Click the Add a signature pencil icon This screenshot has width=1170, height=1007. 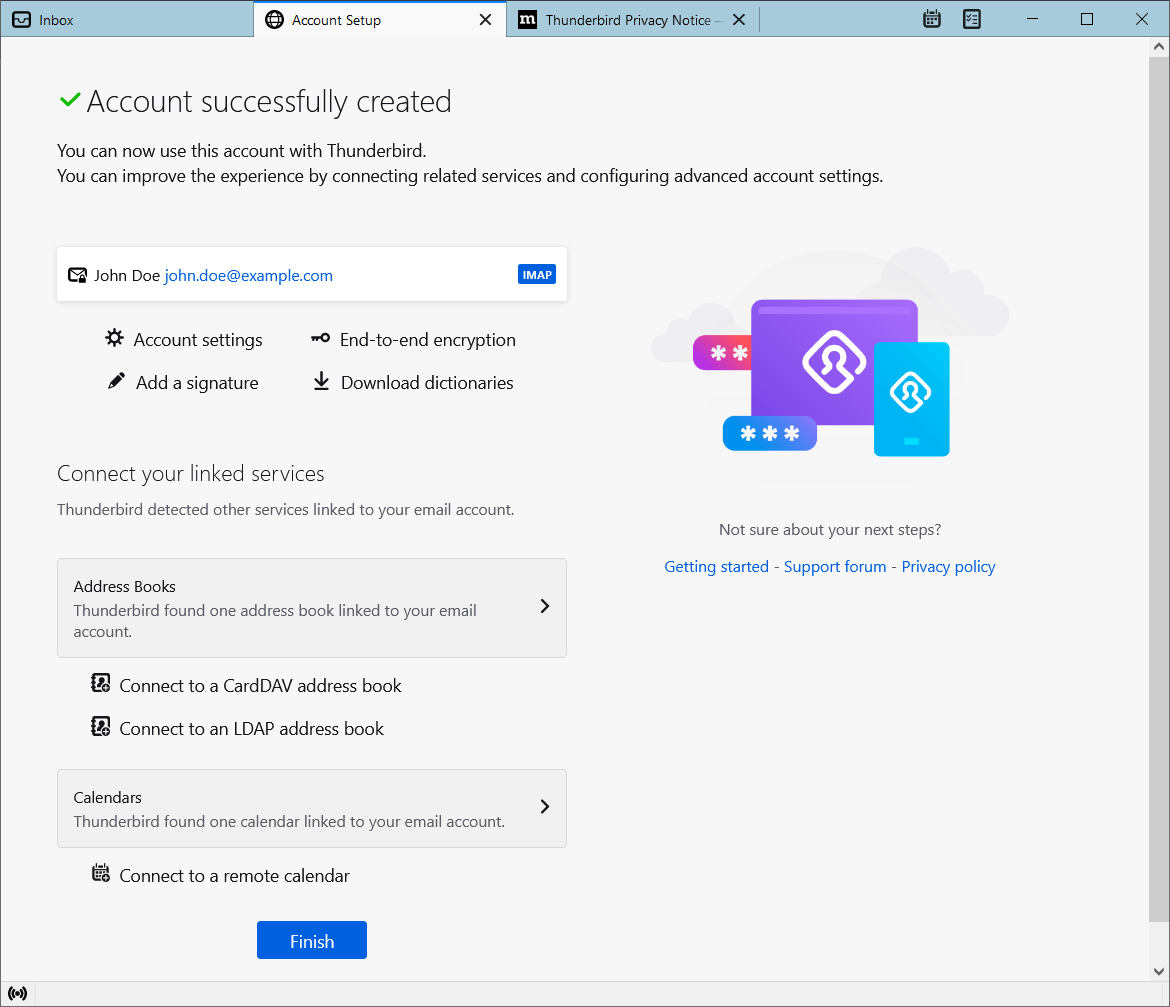[117, 382]
